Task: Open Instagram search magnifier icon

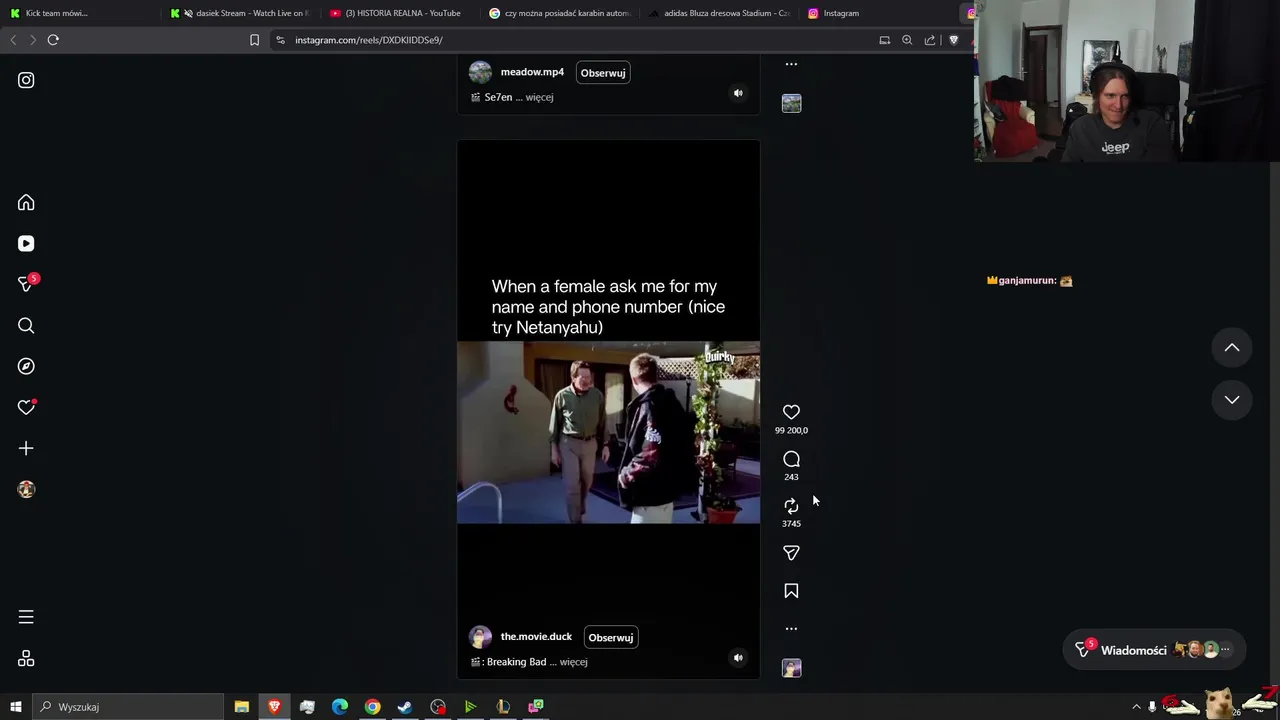Action: pyautogui.click(x=26, y=326)
